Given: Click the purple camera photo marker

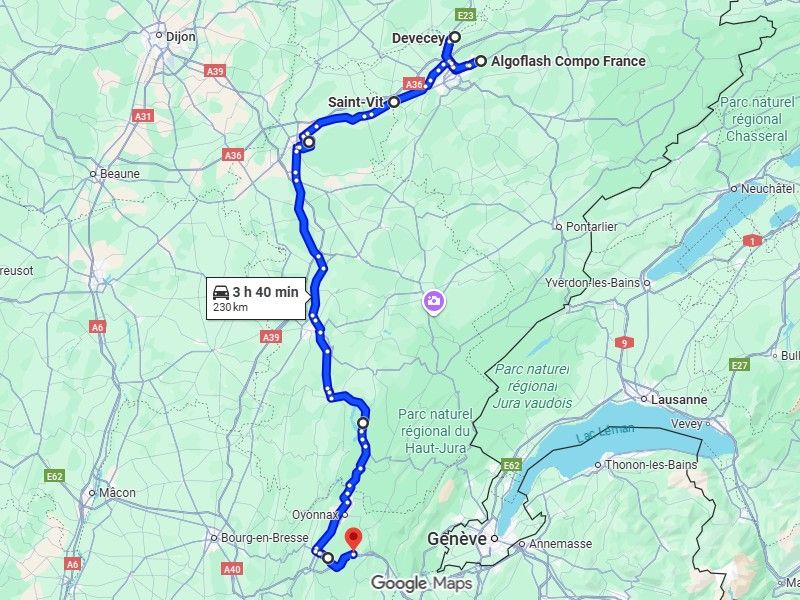Looking at the screenshot, I should point(434,302).
